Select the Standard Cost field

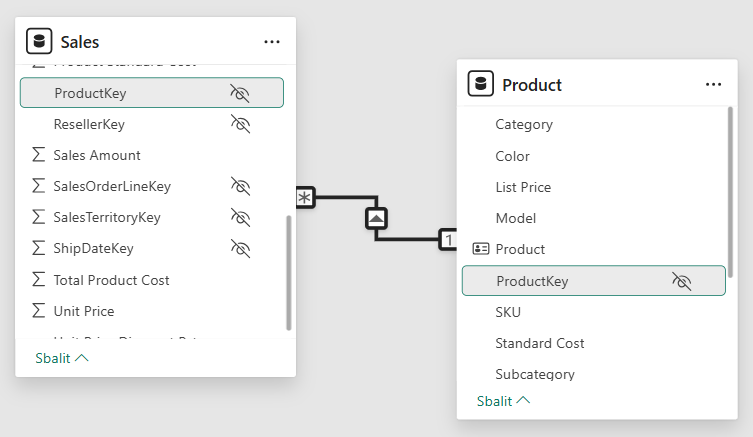click(x=540, y=343)
